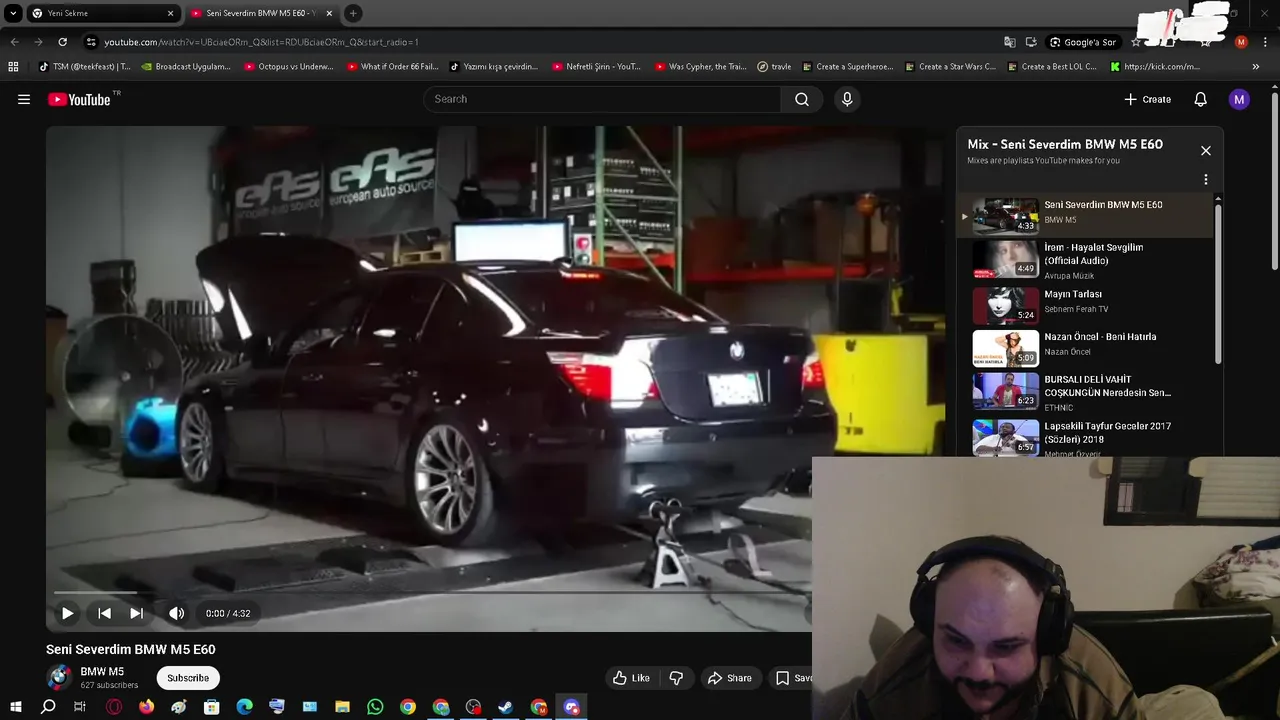Open the kick.com bookmark
The image size is (1280, 720).
[1155, 67]
